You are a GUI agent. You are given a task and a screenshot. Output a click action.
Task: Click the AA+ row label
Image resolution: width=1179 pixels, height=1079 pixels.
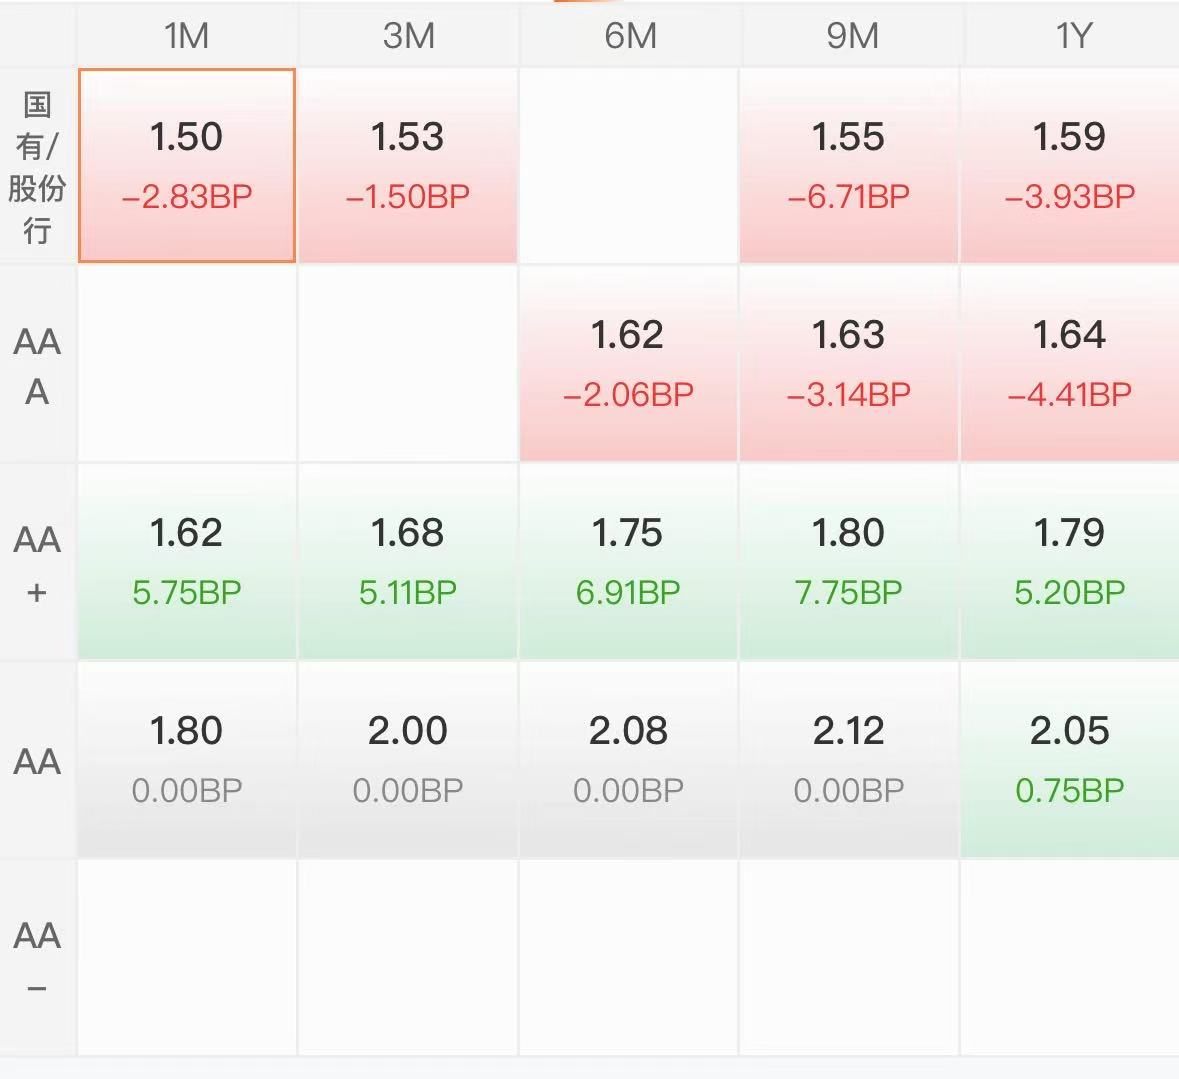coord(38,564)
